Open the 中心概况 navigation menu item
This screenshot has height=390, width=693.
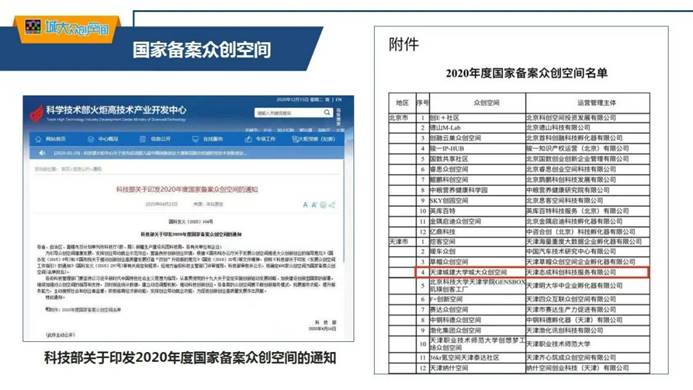click(103, 139)
